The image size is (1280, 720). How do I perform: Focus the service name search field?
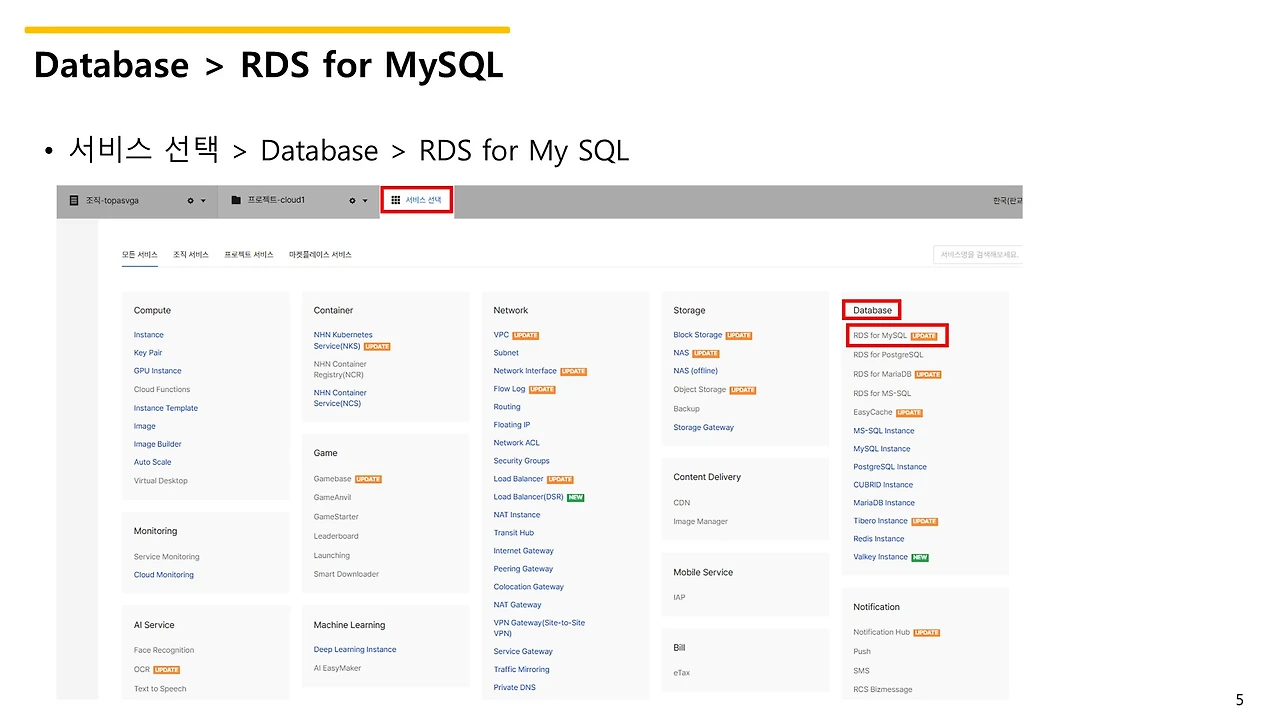point(978,255)
